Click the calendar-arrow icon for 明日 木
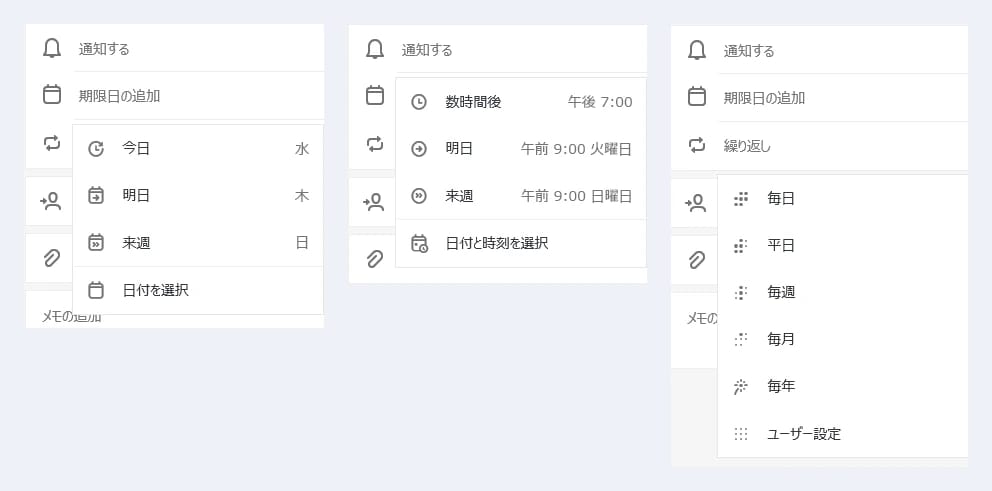 pos(96,196)
